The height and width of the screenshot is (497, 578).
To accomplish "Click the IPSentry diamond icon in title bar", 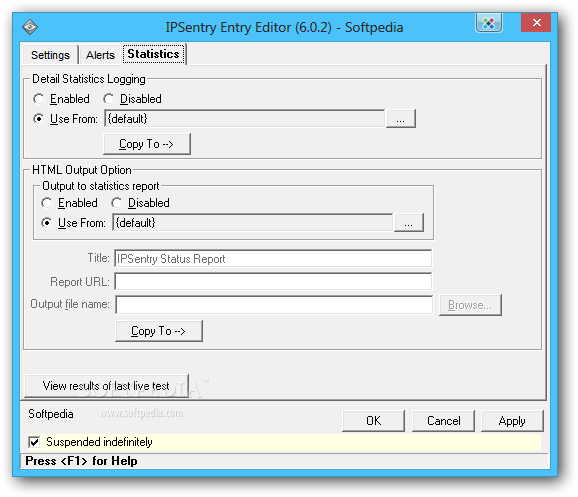I will tap(30, 27).
